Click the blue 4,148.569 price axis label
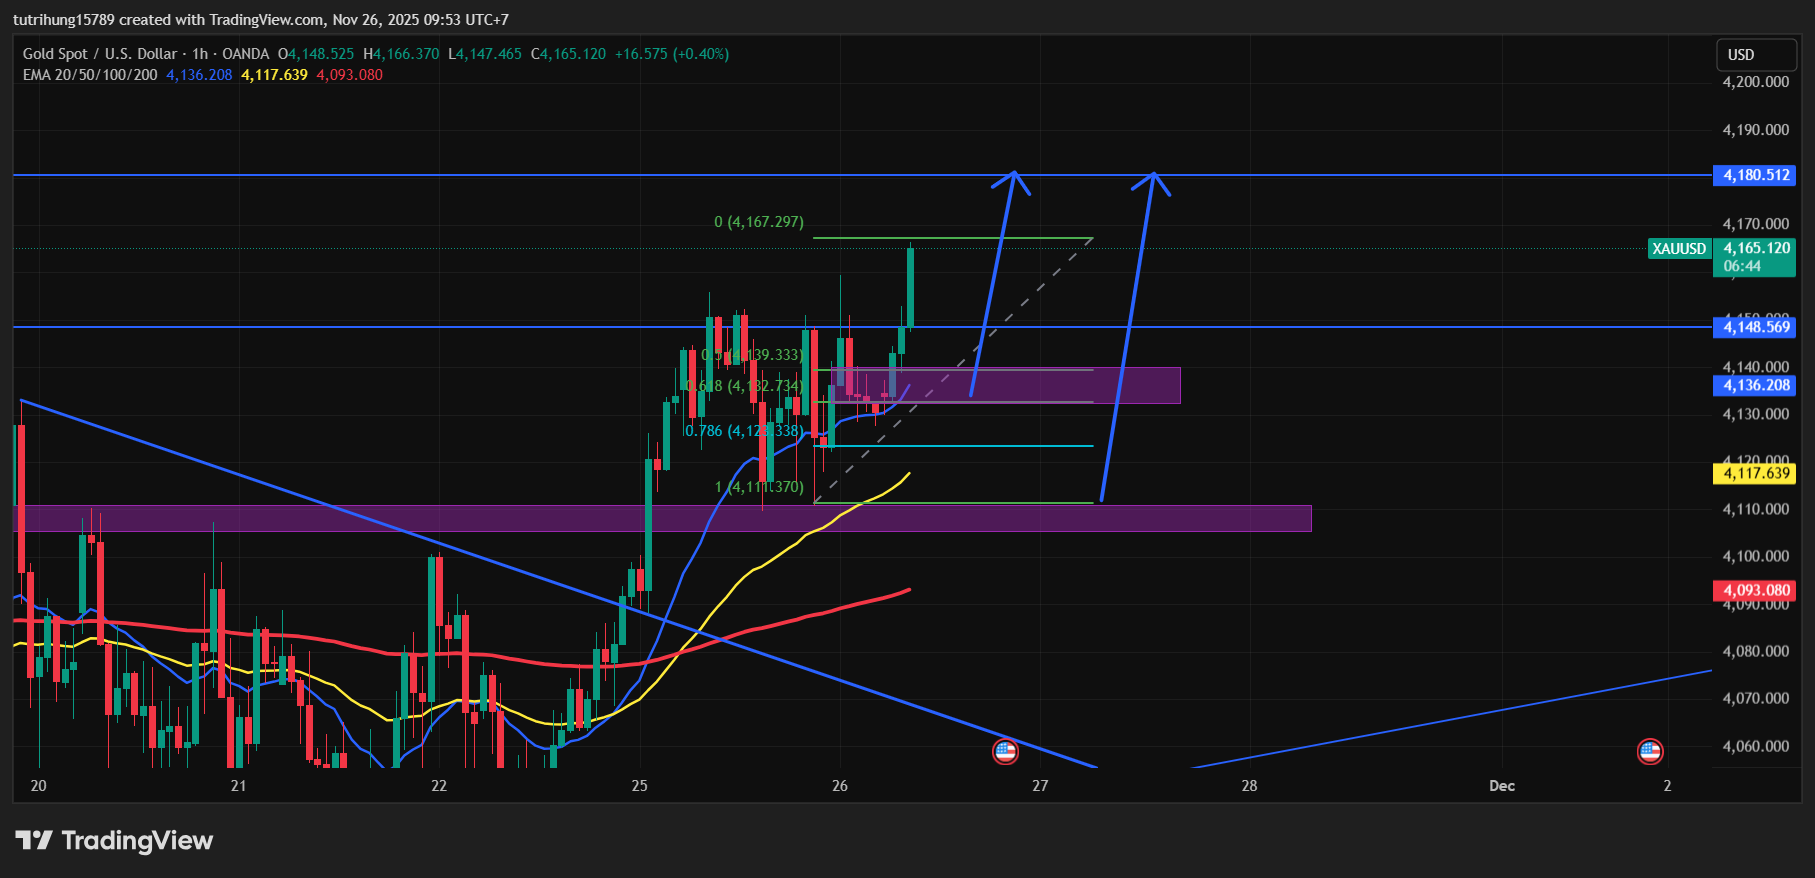 [x=1755, y=327]
